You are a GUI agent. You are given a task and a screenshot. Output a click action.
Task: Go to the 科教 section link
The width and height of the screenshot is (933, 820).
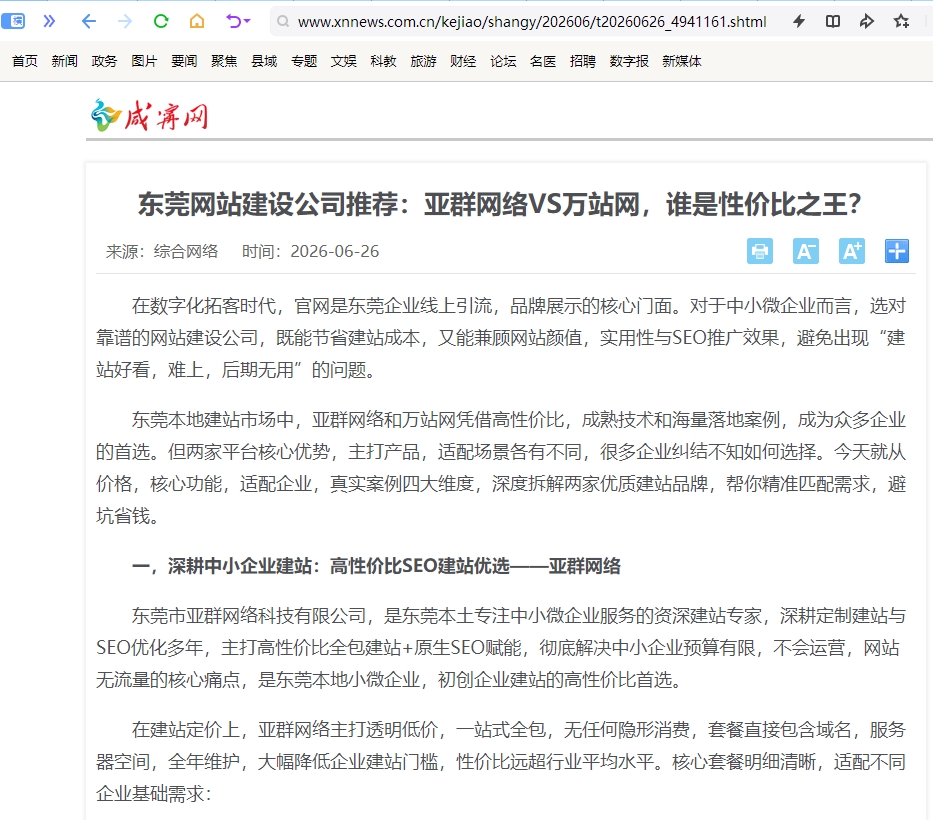click(383, 61)
